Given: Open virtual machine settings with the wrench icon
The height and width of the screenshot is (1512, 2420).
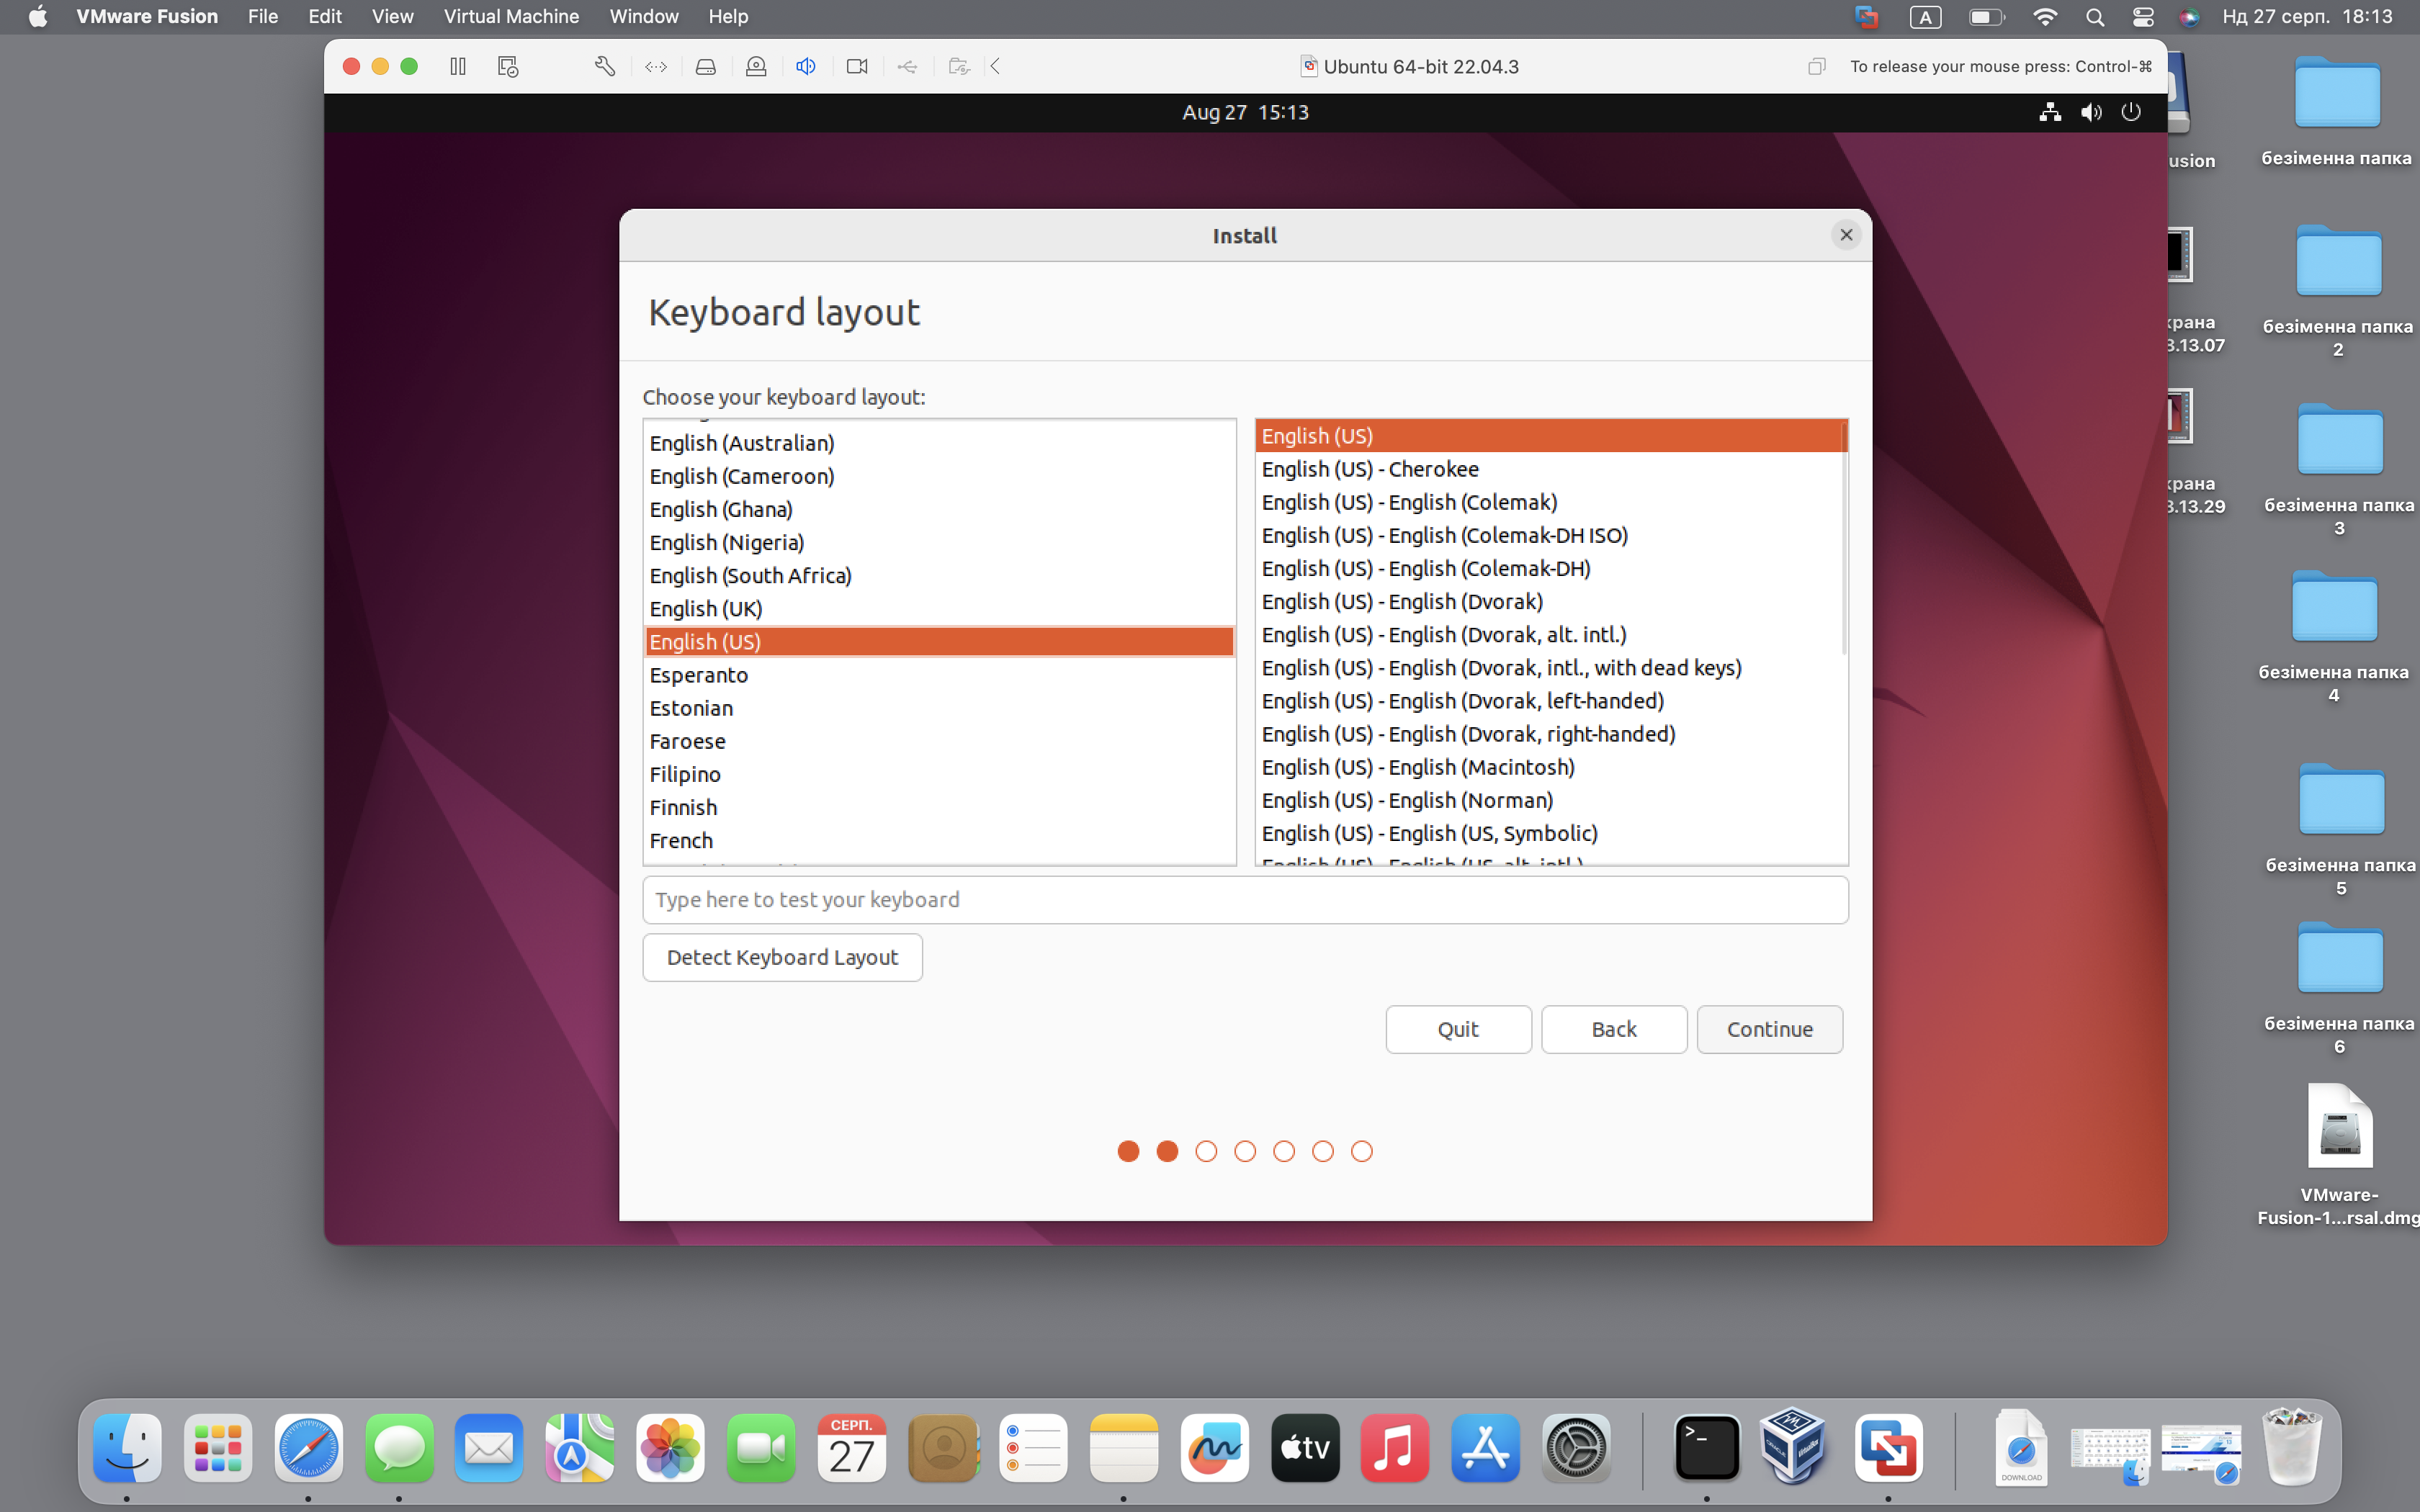Looking at the screenshot, I should (x=604, y=66).
